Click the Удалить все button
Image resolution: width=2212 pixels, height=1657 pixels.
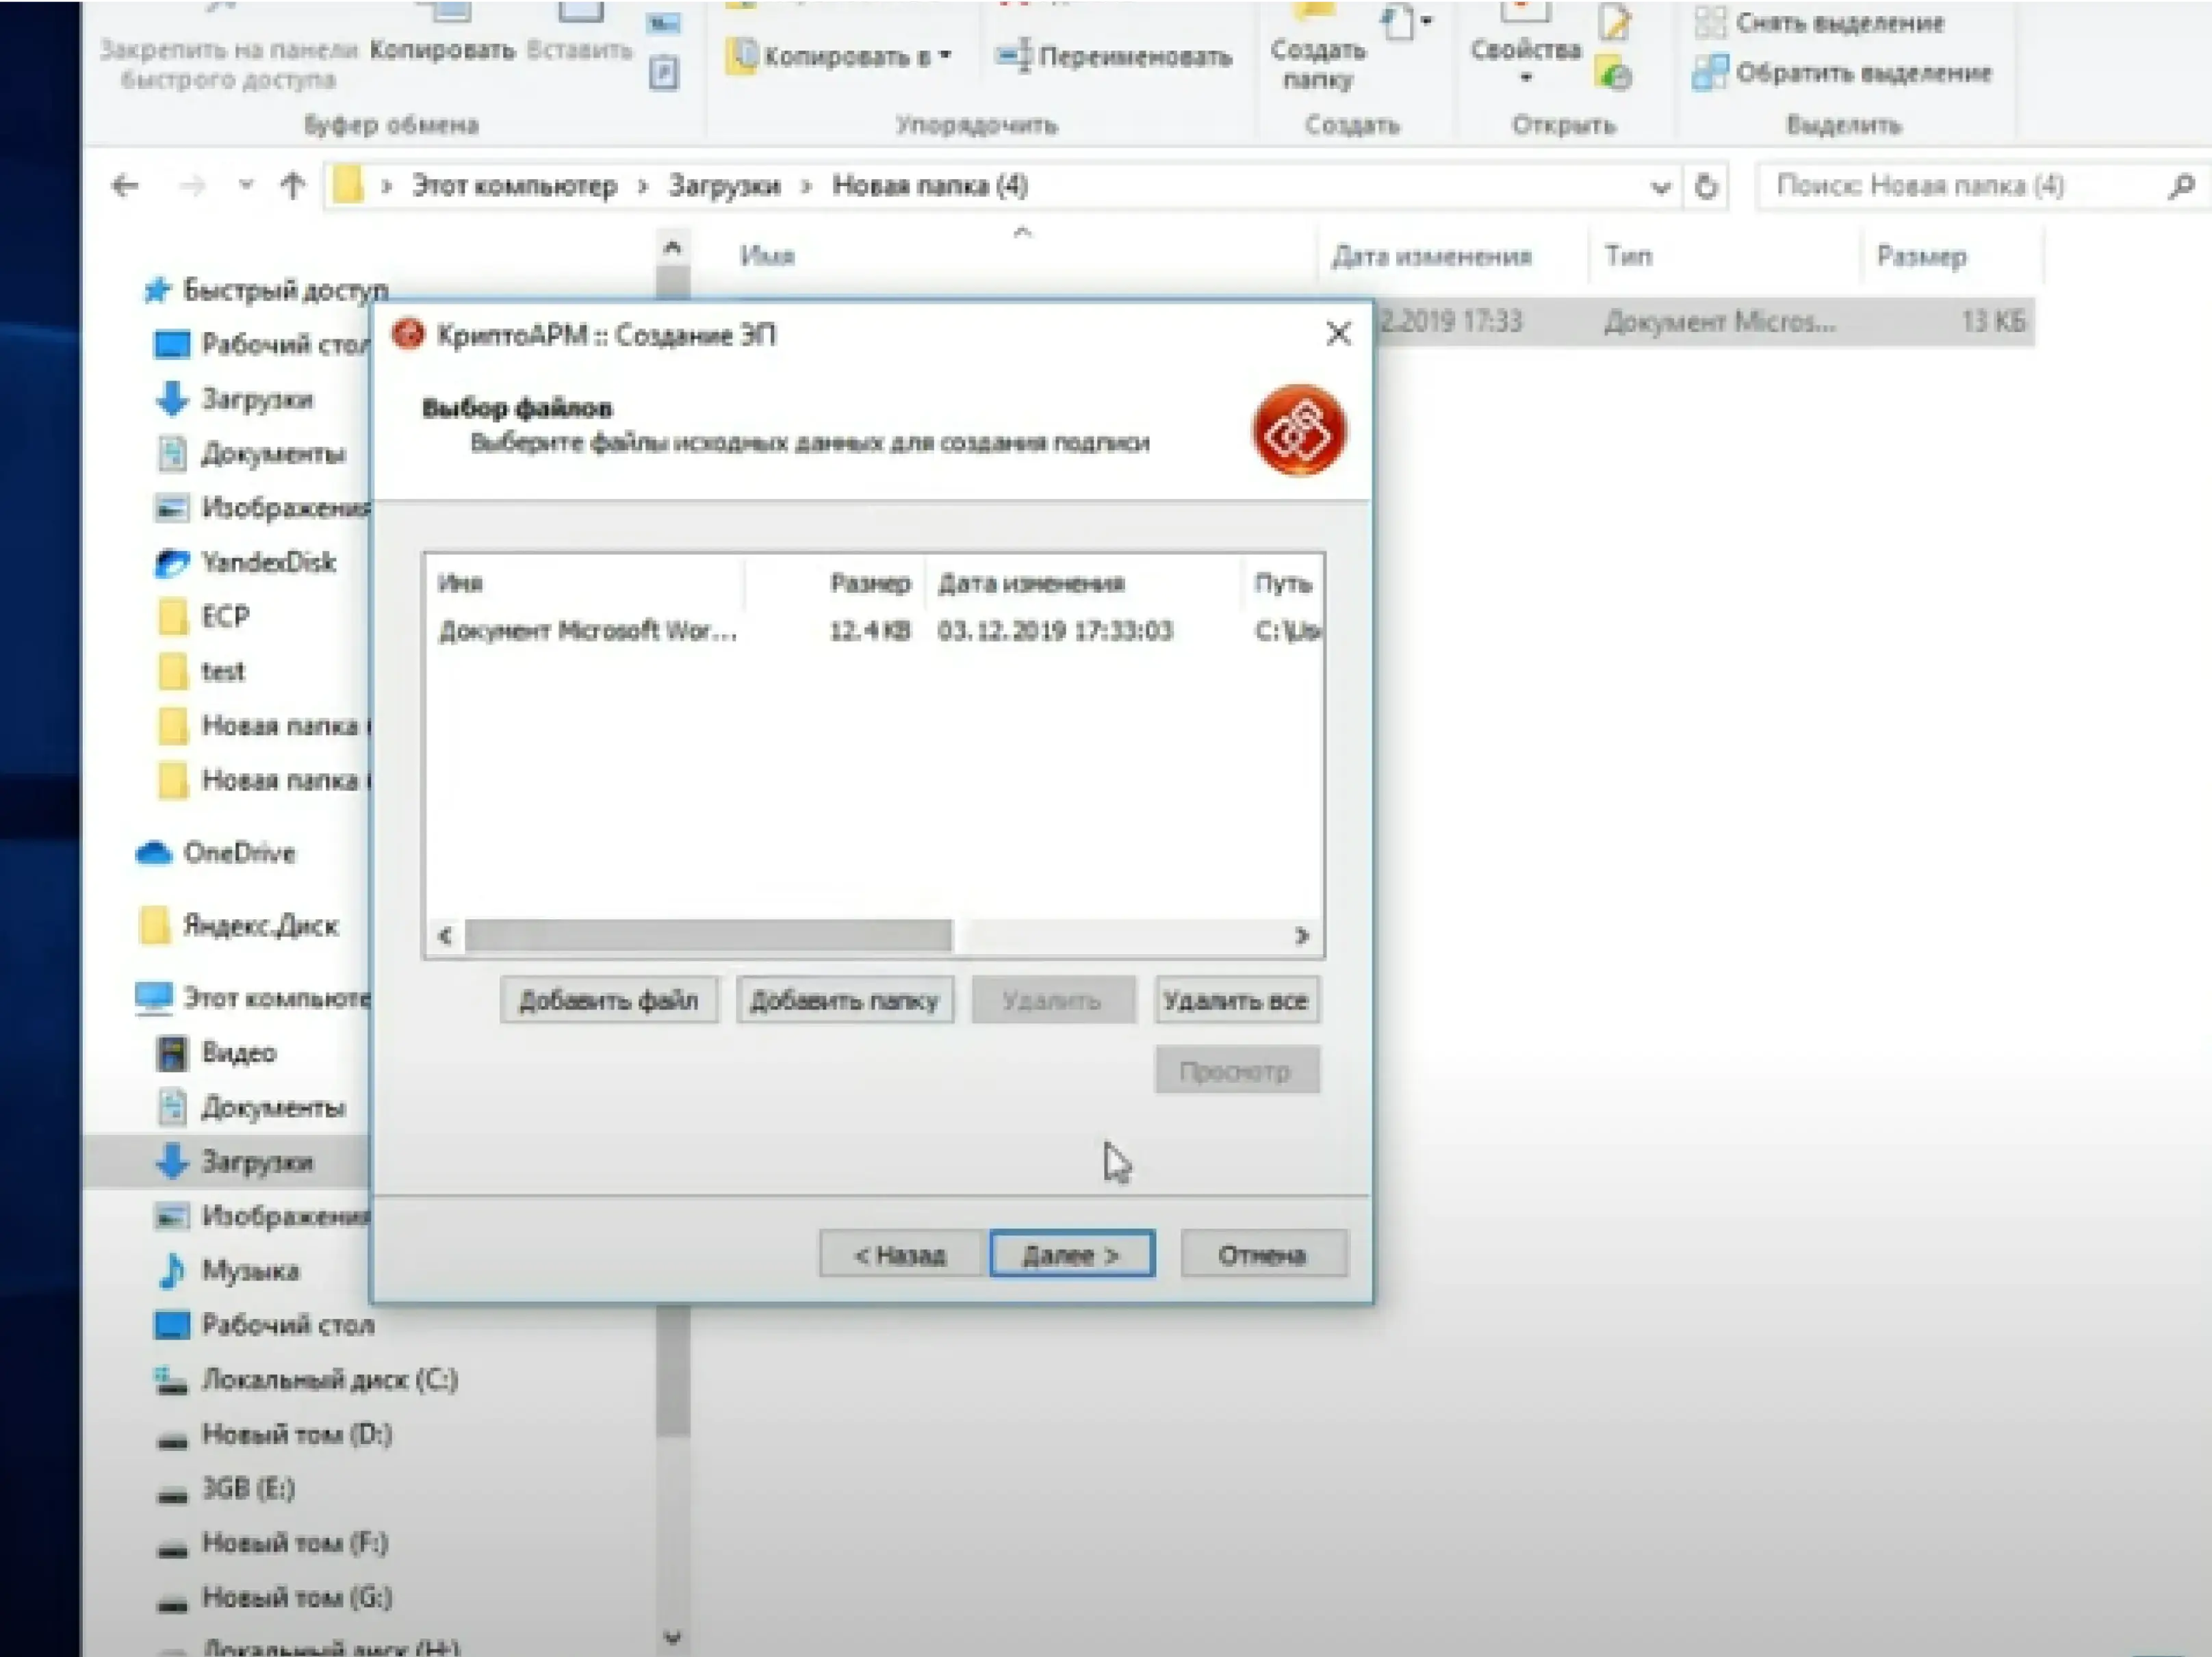coord(1236,1000)
